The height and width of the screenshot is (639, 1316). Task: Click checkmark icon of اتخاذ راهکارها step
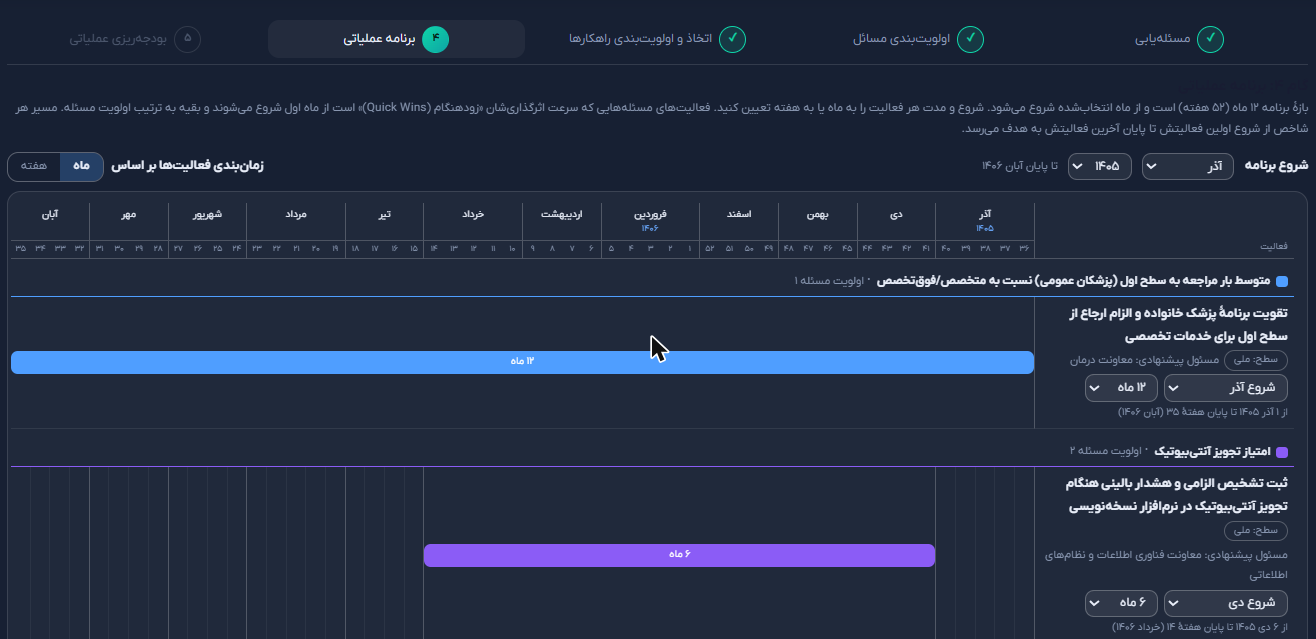point(733,39)
